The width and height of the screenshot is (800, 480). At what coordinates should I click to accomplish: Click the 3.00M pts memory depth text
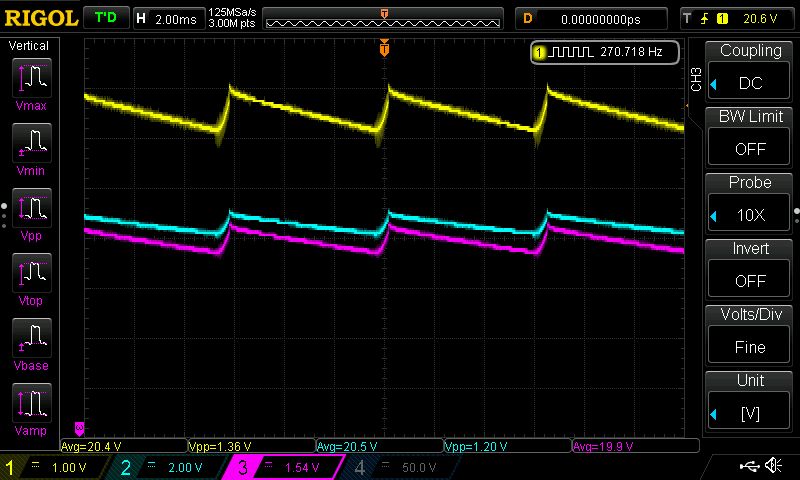click(232, 23)
